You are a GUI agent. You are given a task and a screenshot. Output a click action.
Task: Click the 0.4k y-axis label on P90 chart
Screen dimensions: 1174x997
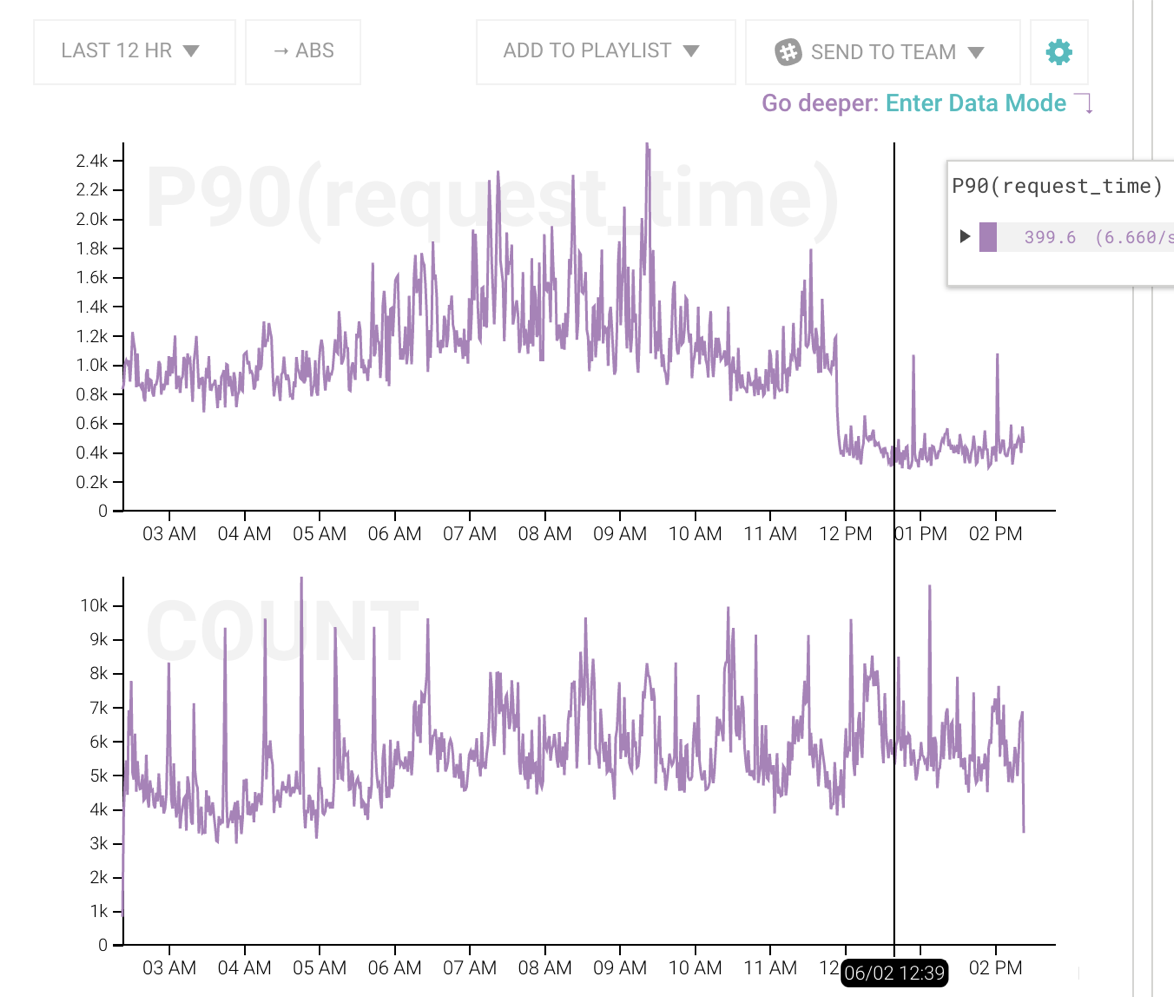point(92,453)
